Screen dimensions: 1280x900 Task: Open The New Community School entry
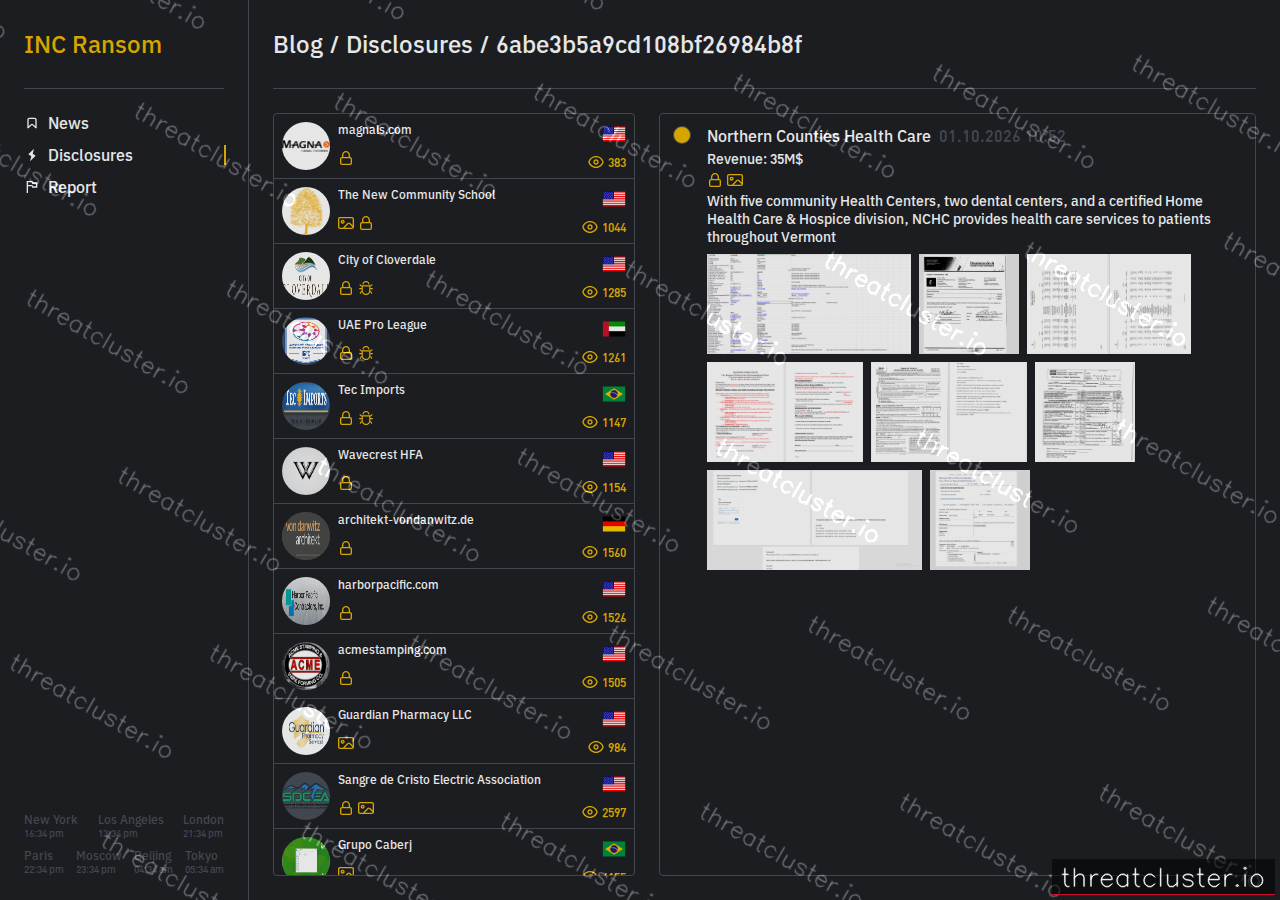click(454, 211)
